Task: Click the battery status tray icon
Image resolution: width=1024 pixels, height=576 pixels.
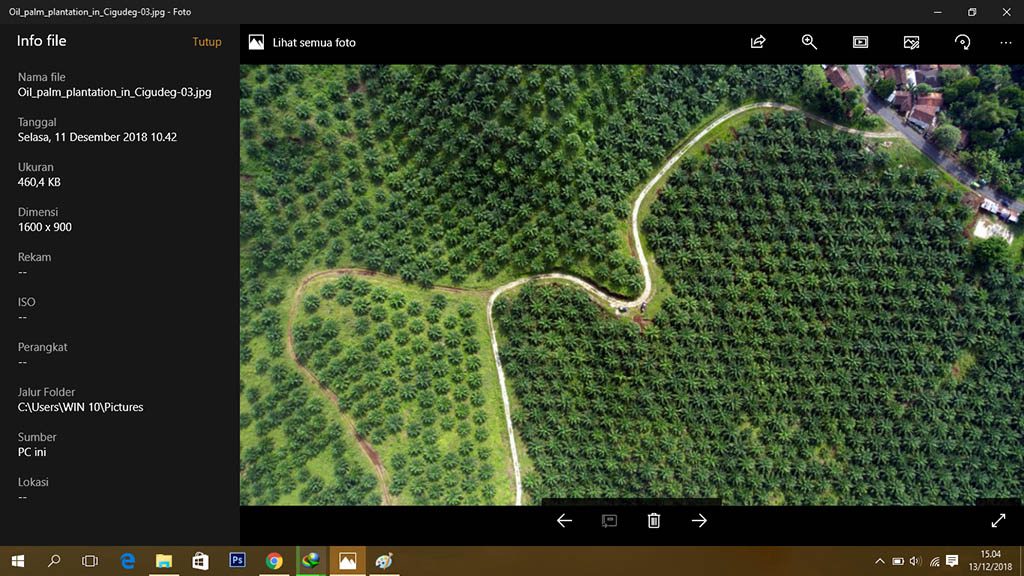Action: [x=898, y=561]
